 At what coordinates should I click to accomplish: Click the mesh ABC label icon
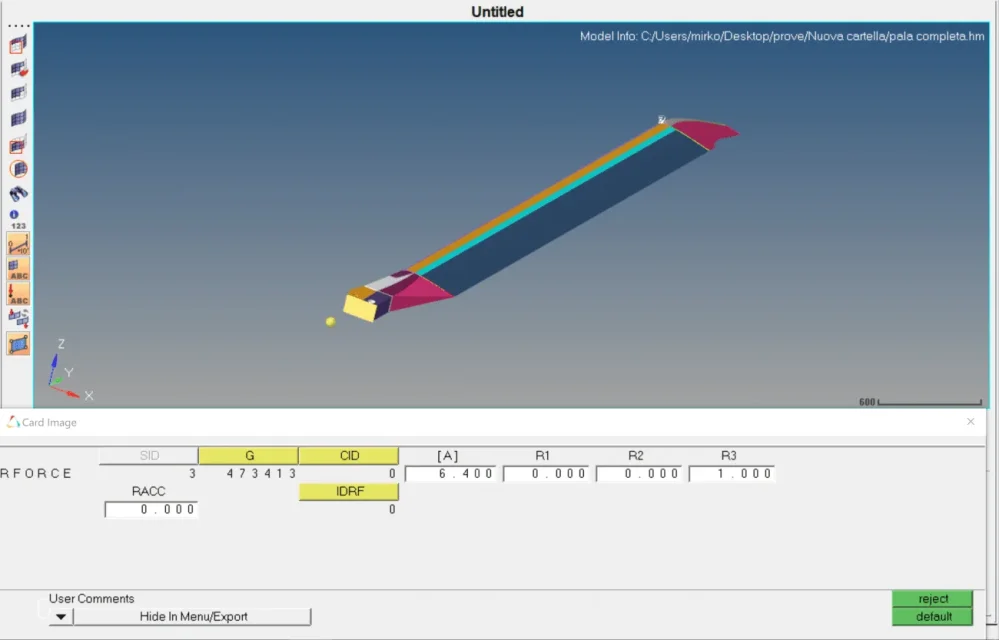[18, 269]
